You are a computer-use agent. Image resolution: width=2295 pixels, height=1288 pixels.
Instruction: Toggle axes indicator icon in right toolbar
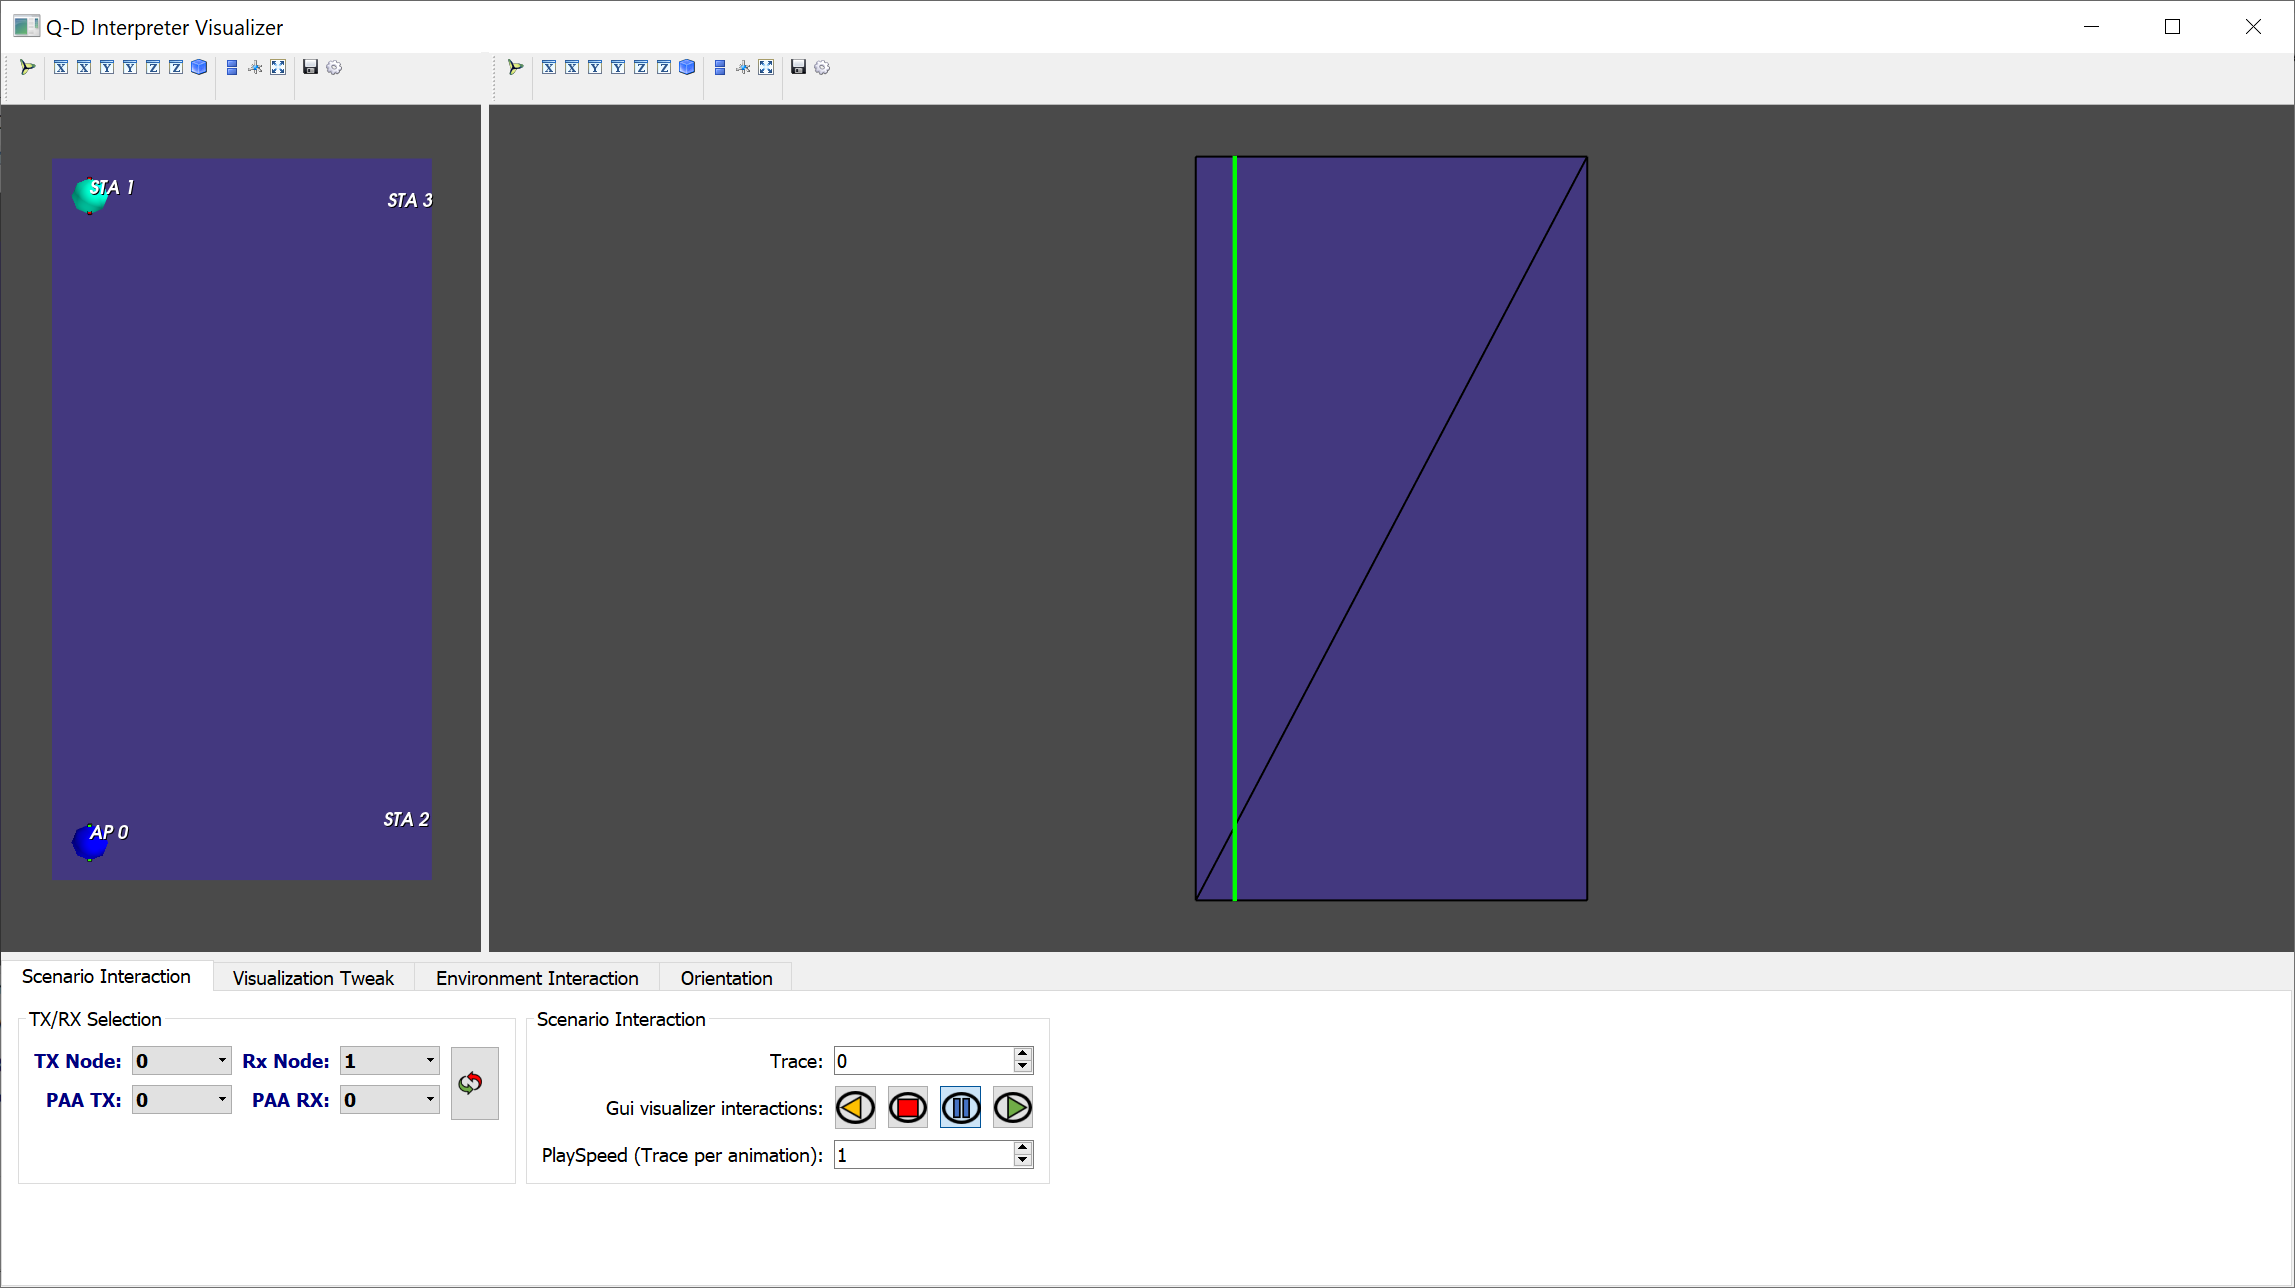point(743,67)
